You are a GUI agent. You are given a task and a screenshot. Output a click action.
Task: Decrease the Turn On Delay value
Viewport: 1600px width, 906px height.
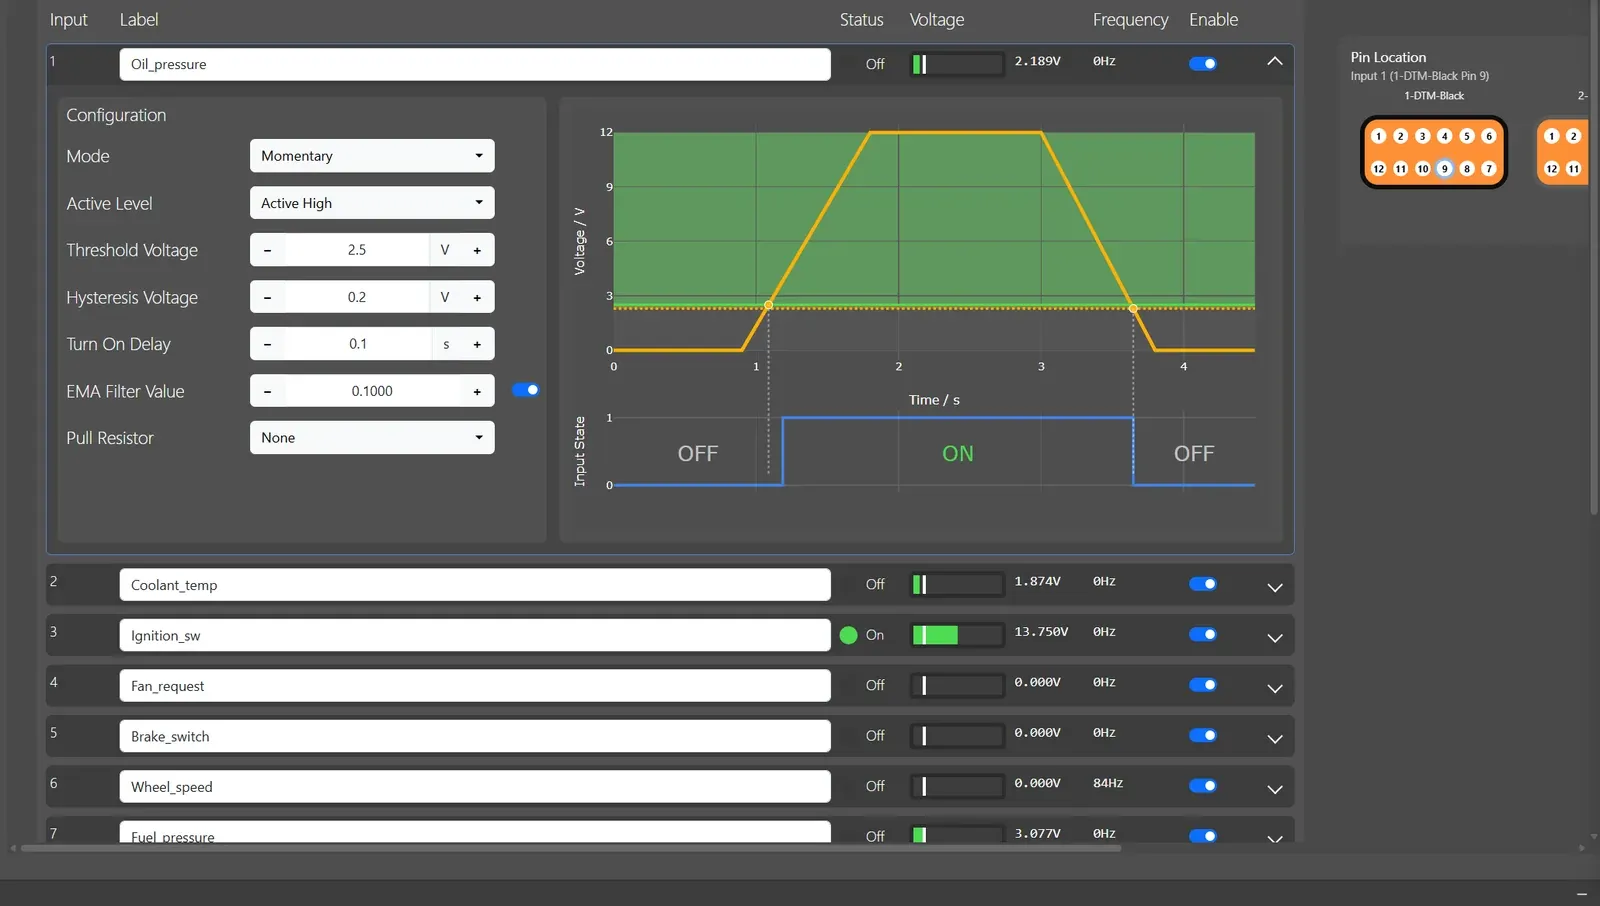click(x=267, y=344)
